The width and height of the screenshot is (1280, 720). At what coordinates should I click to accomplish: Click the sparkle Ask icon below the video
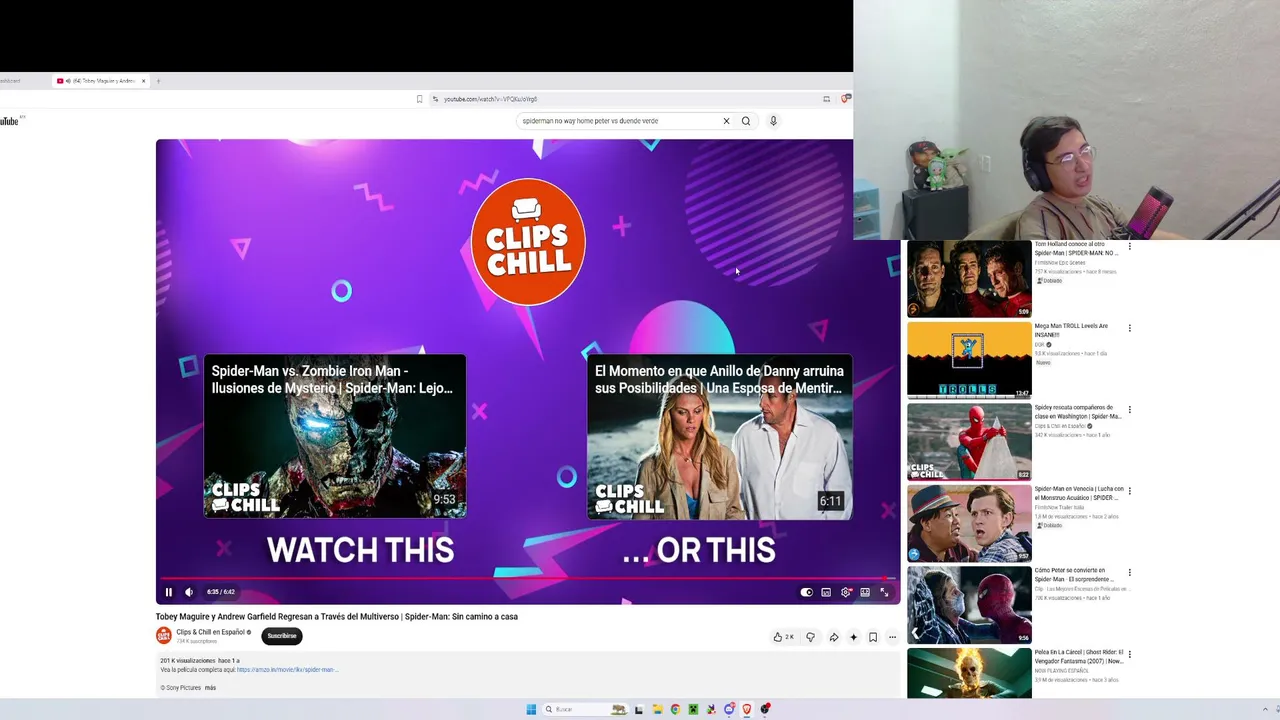(853, 637)
